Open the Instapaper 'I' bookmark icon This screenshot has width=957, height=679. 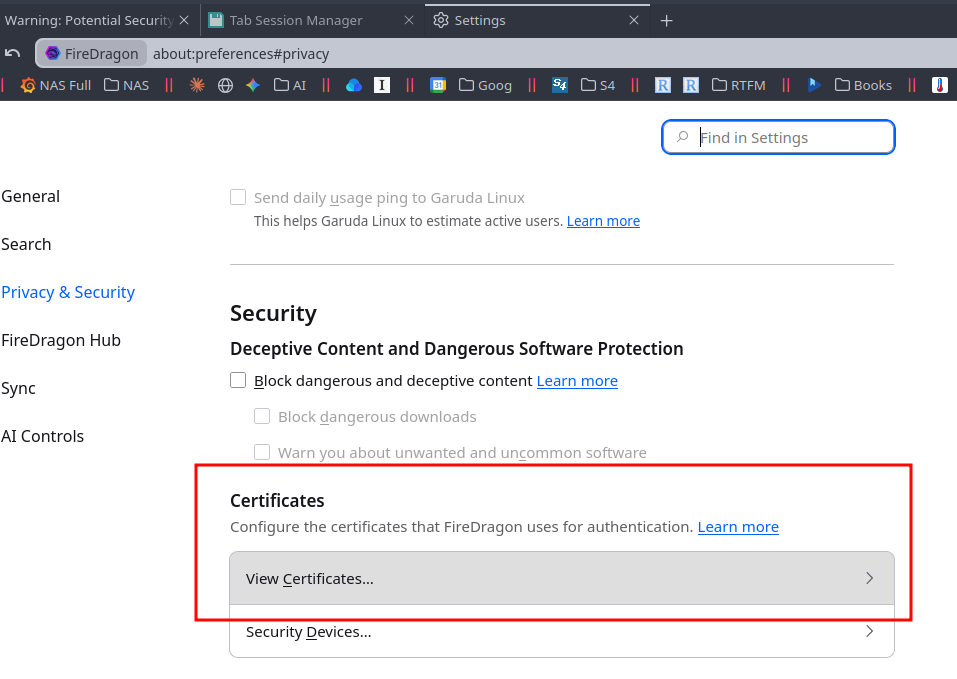pyautogui.click(x=381, y=85)
